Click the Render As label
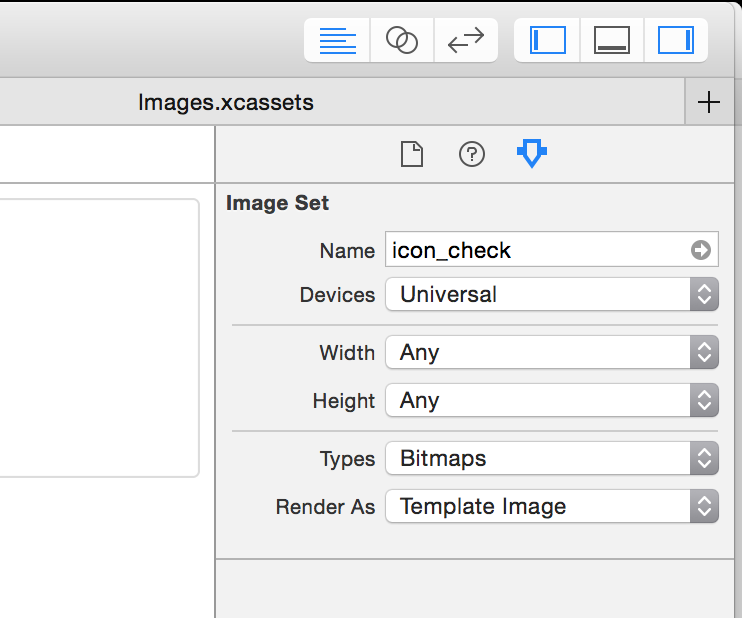This screenshot has height=618, width=742. [326, 507]
